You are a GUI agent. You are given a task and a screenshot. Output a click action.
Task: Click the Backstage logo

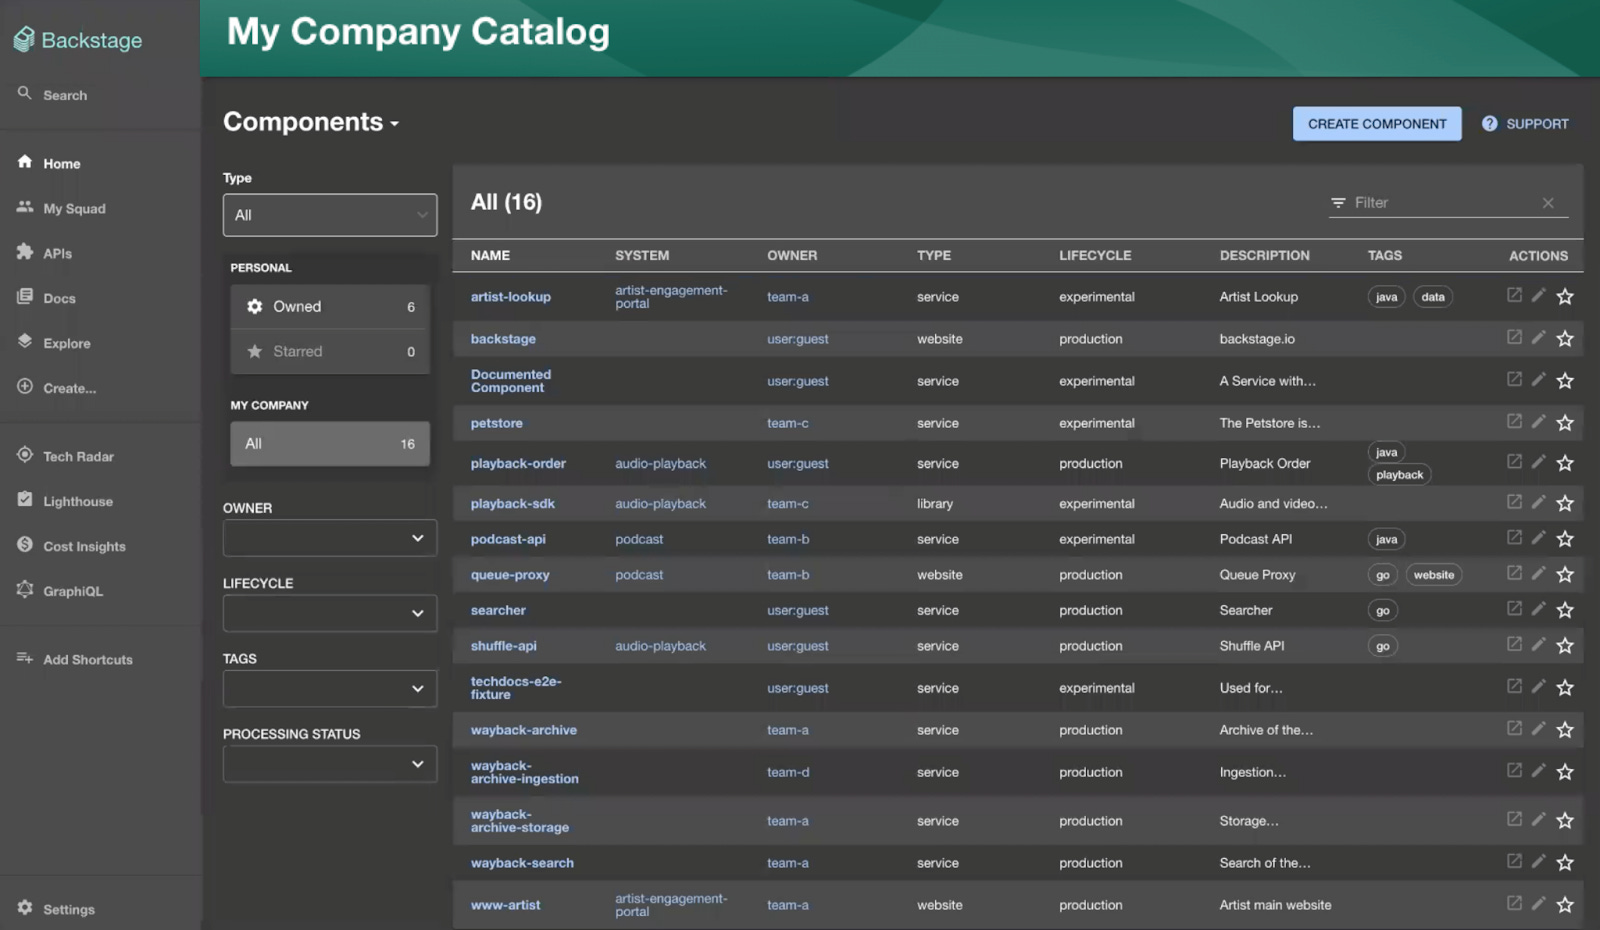point(80,39)
